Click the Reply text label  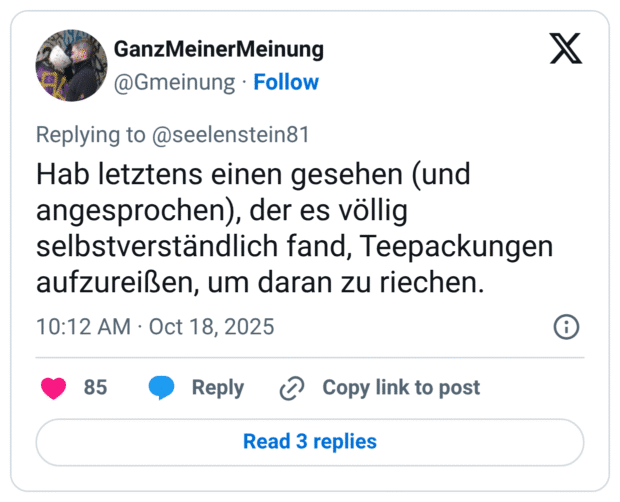(217, 388)
